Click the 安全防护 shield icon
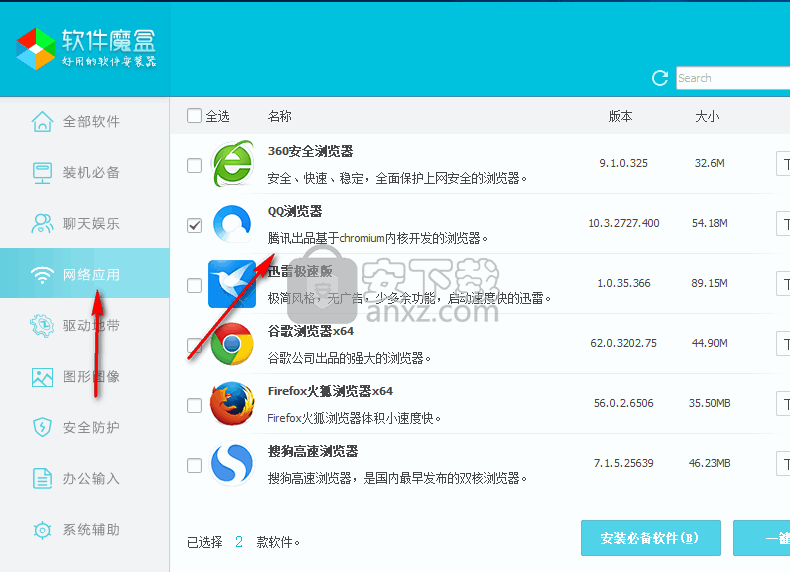The width and height of the screenshot is (790, 572). (x=42, y=427)
